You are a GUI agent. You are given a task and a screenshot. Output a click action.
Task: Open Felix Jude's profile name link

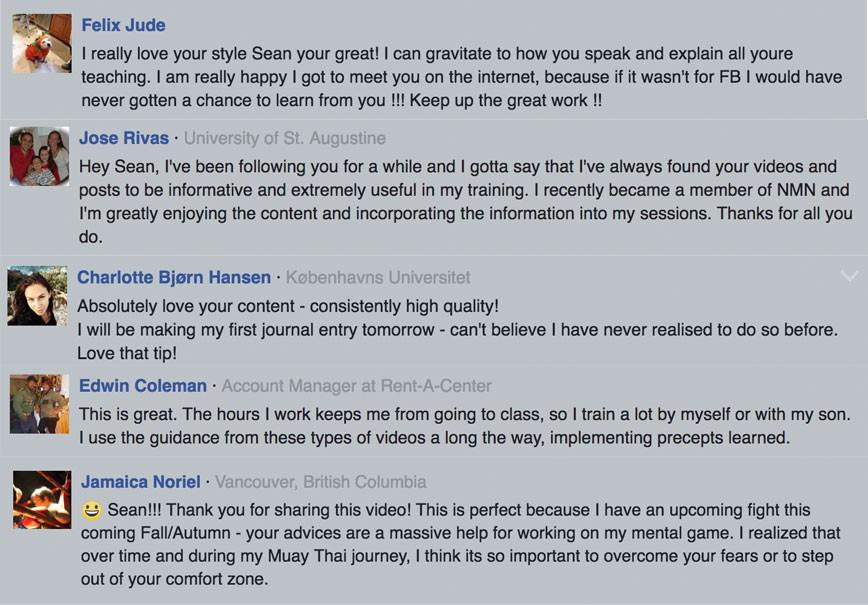(123, 25)
